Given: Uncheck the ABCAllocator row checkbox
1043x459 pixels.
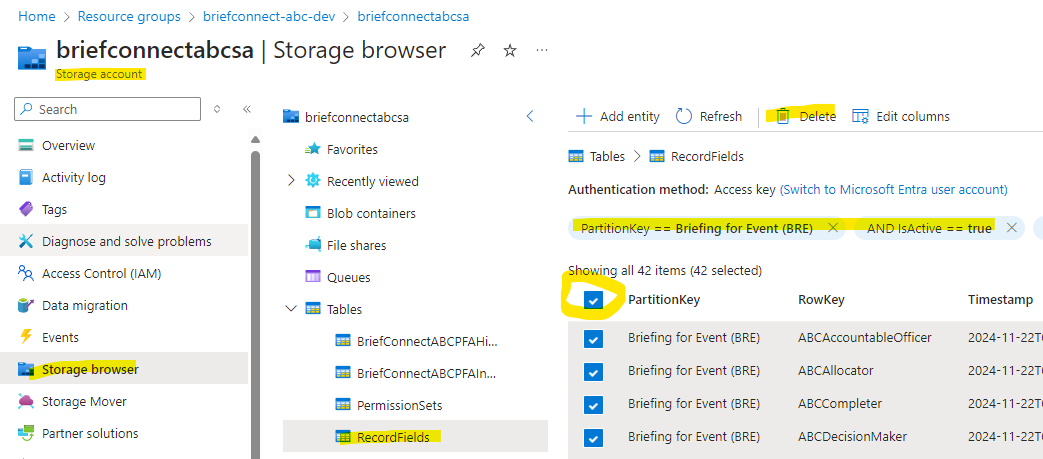Looking at the screenshot, I should pos(593,372).
